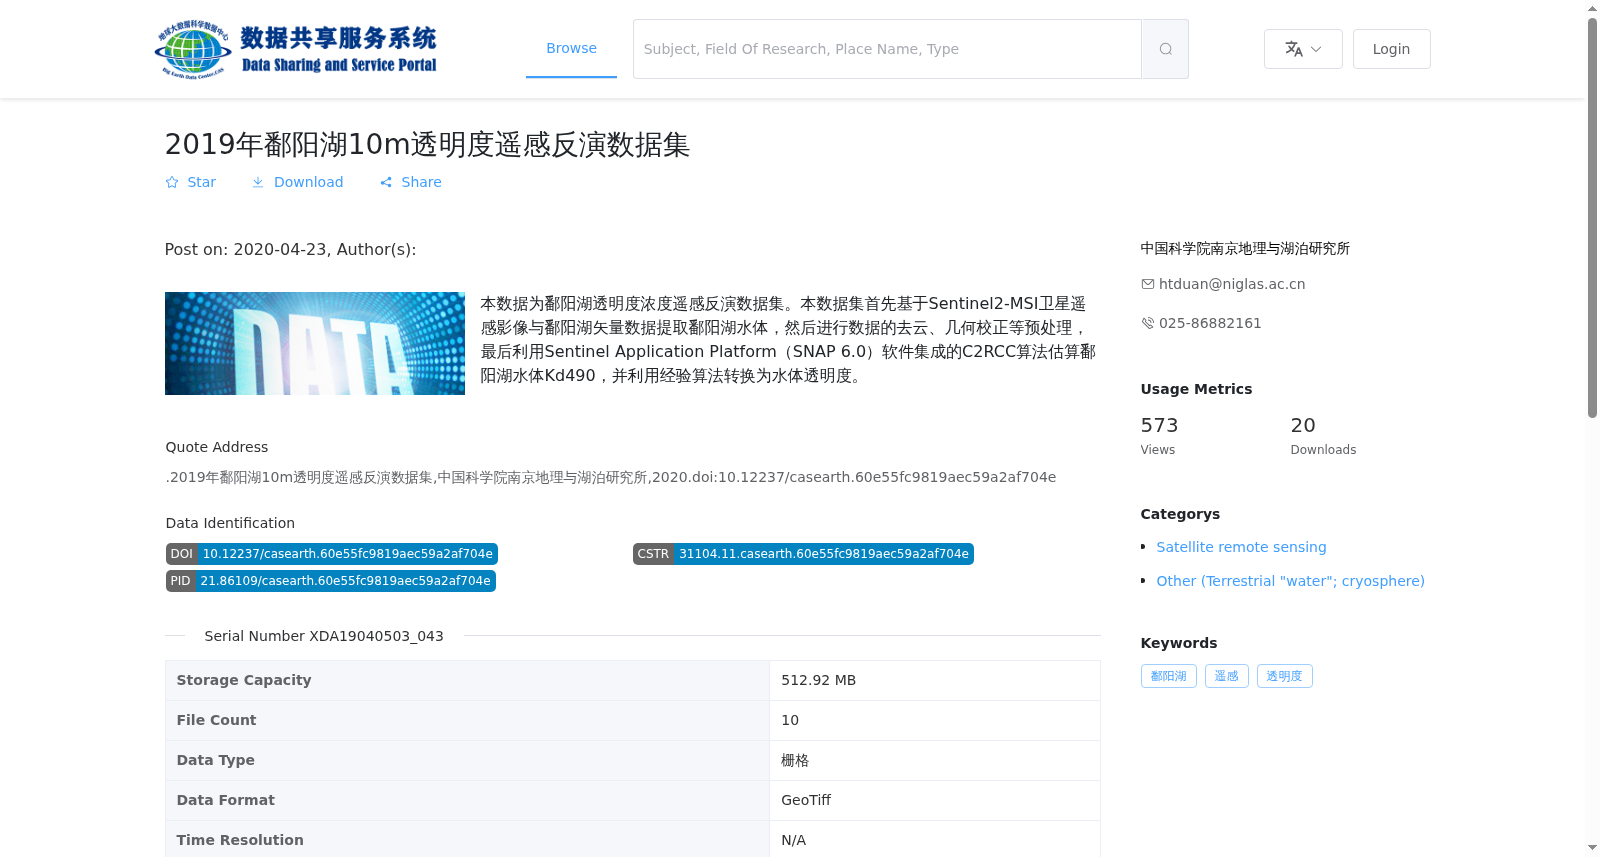Click the page vertical scrollbar
The height and width of the screenshot is (857, 1600).
pos(1592,220)
